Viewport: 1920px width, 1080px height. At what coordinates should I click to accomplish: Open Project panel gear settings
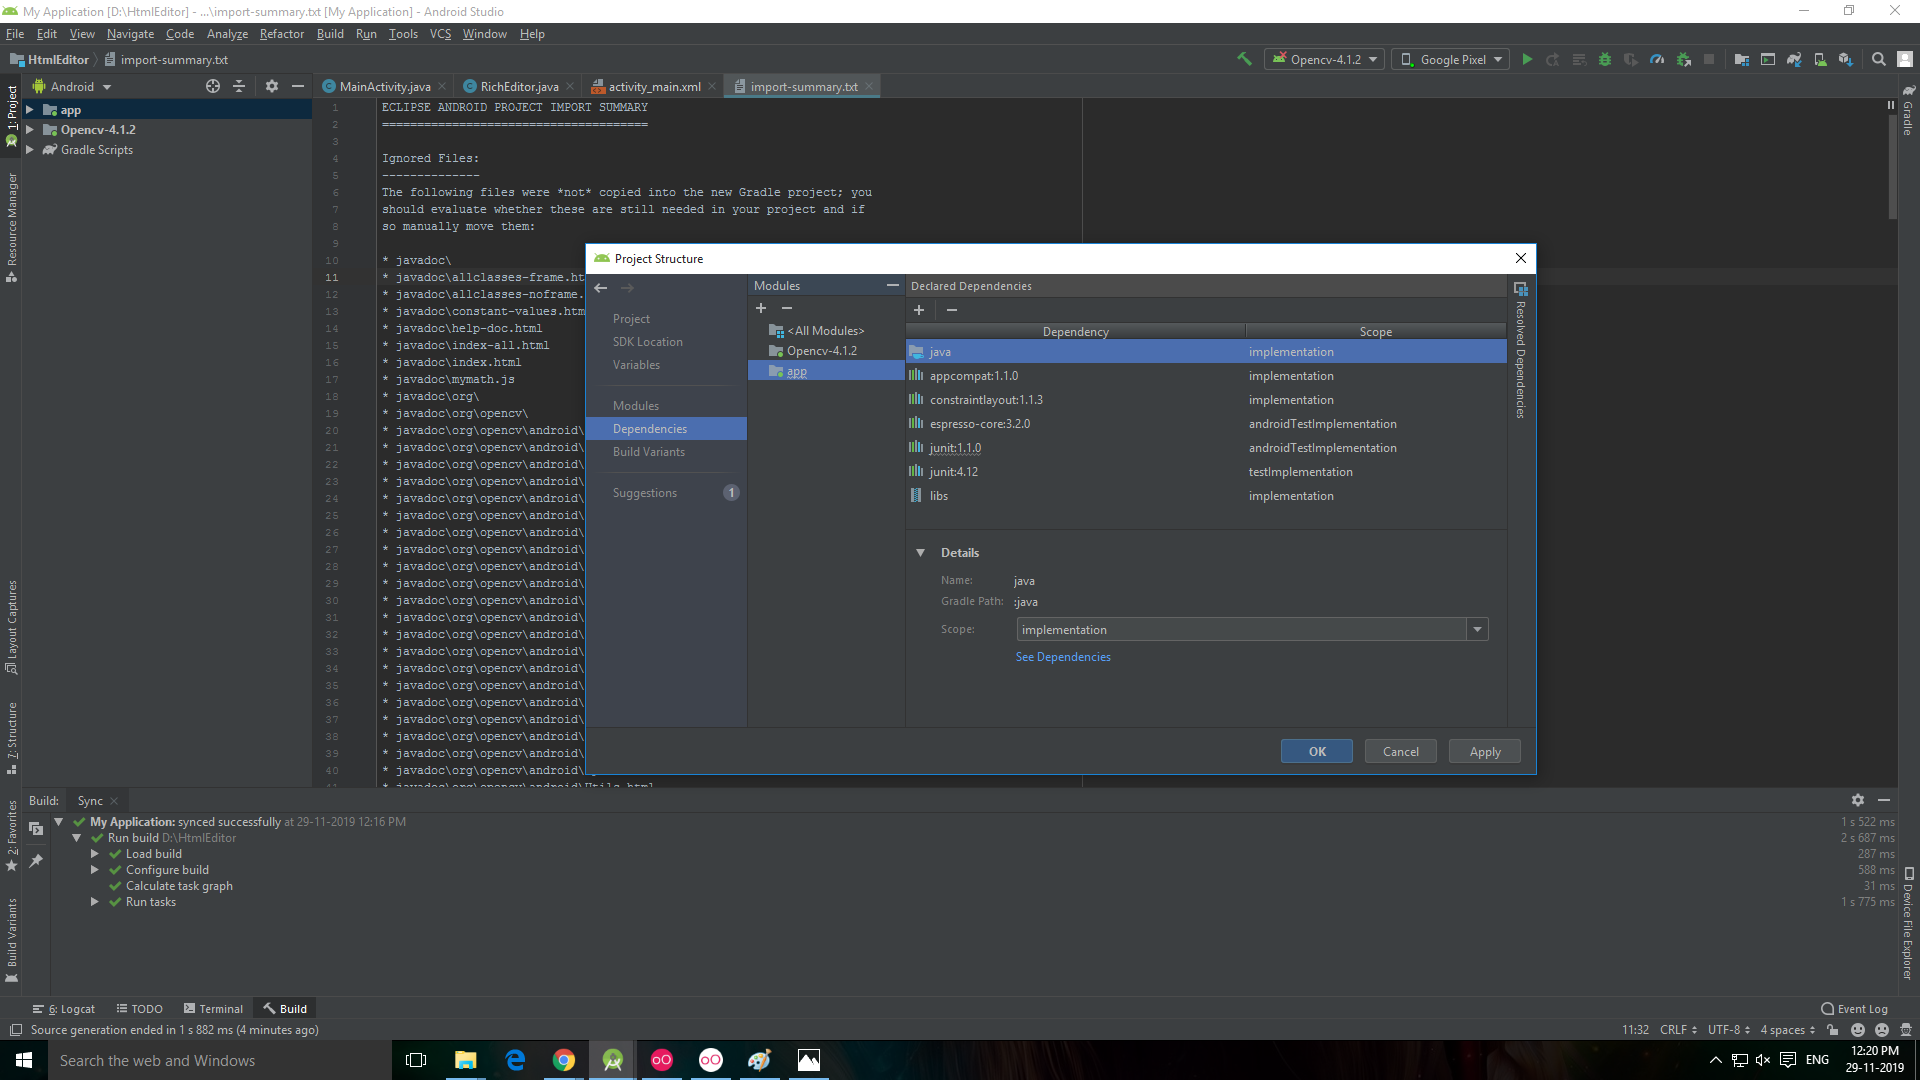(272, 86)
